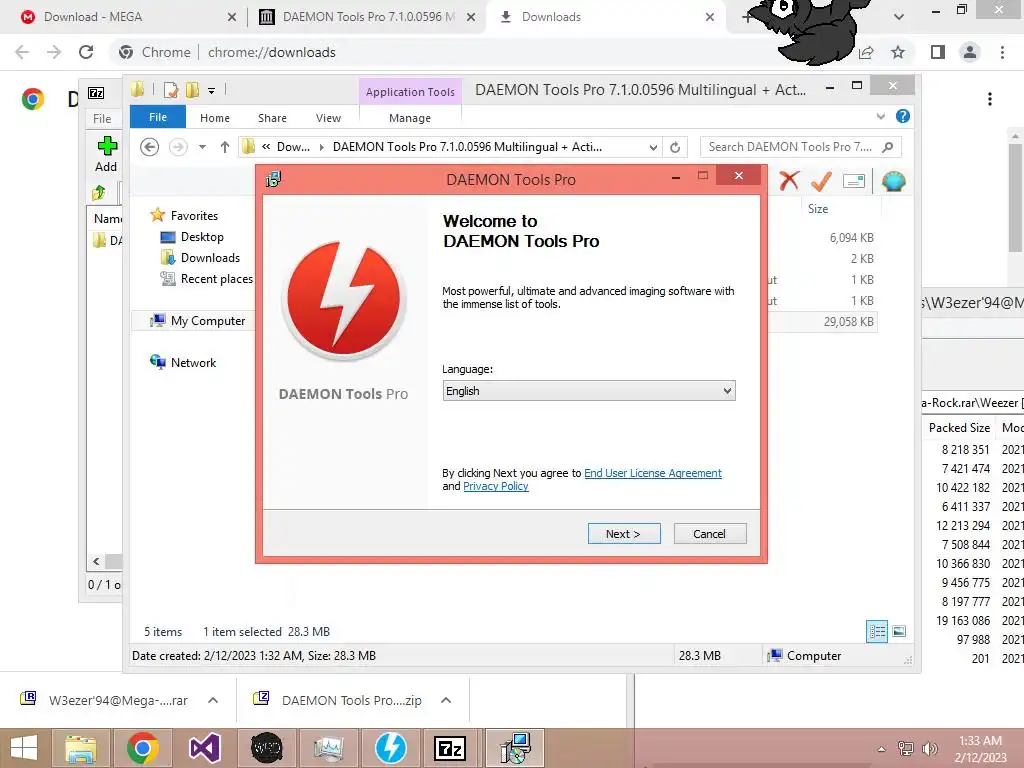Expand options for W3ezer'94@Mega rar download
This screenshot has width=1024, height=768.
click(x=213, y=700)
